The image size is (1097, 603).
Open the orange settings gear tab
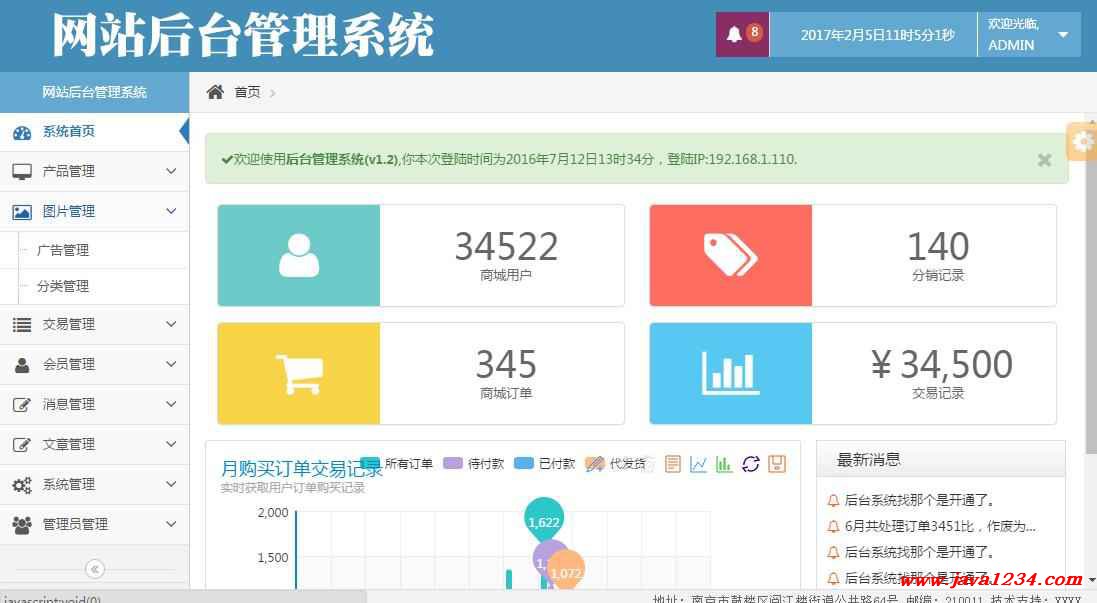tap(1082, 141)
